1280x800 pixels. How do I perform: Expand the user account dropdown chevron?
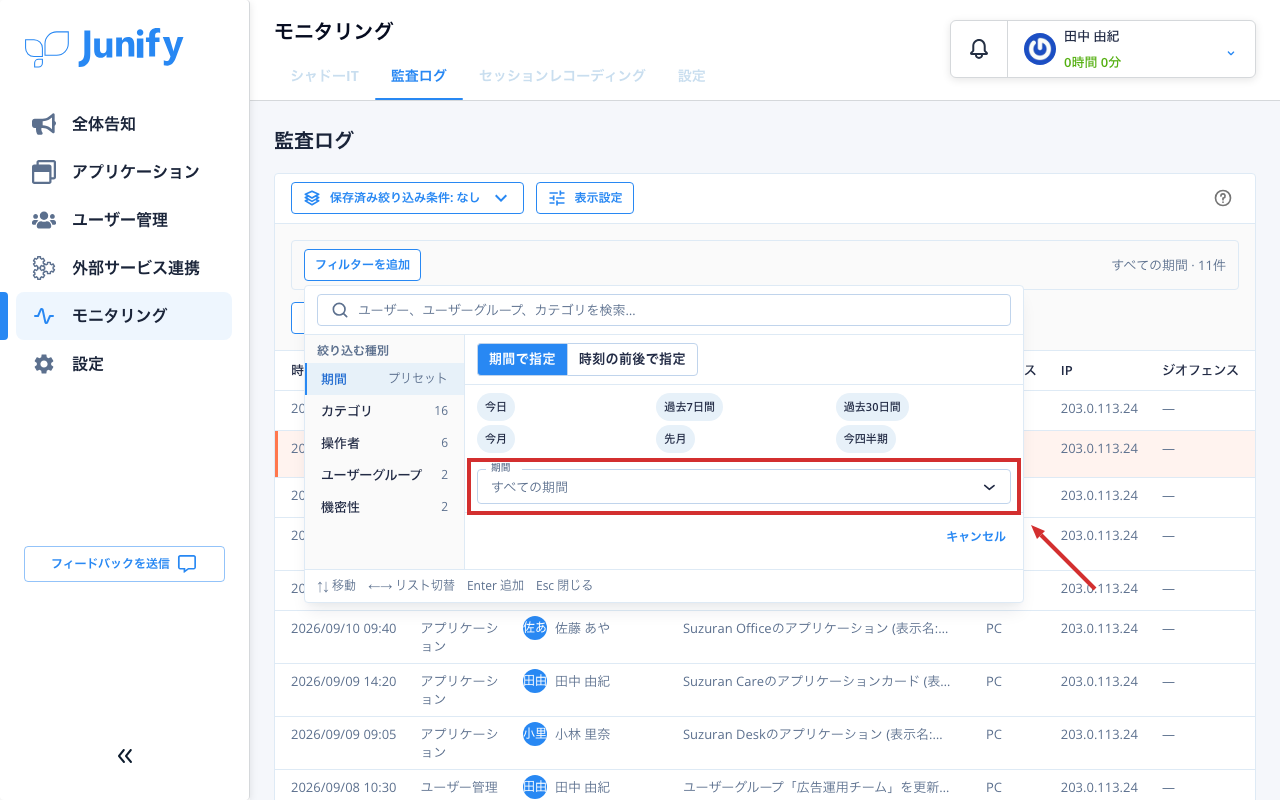(x=1231, y=52)
